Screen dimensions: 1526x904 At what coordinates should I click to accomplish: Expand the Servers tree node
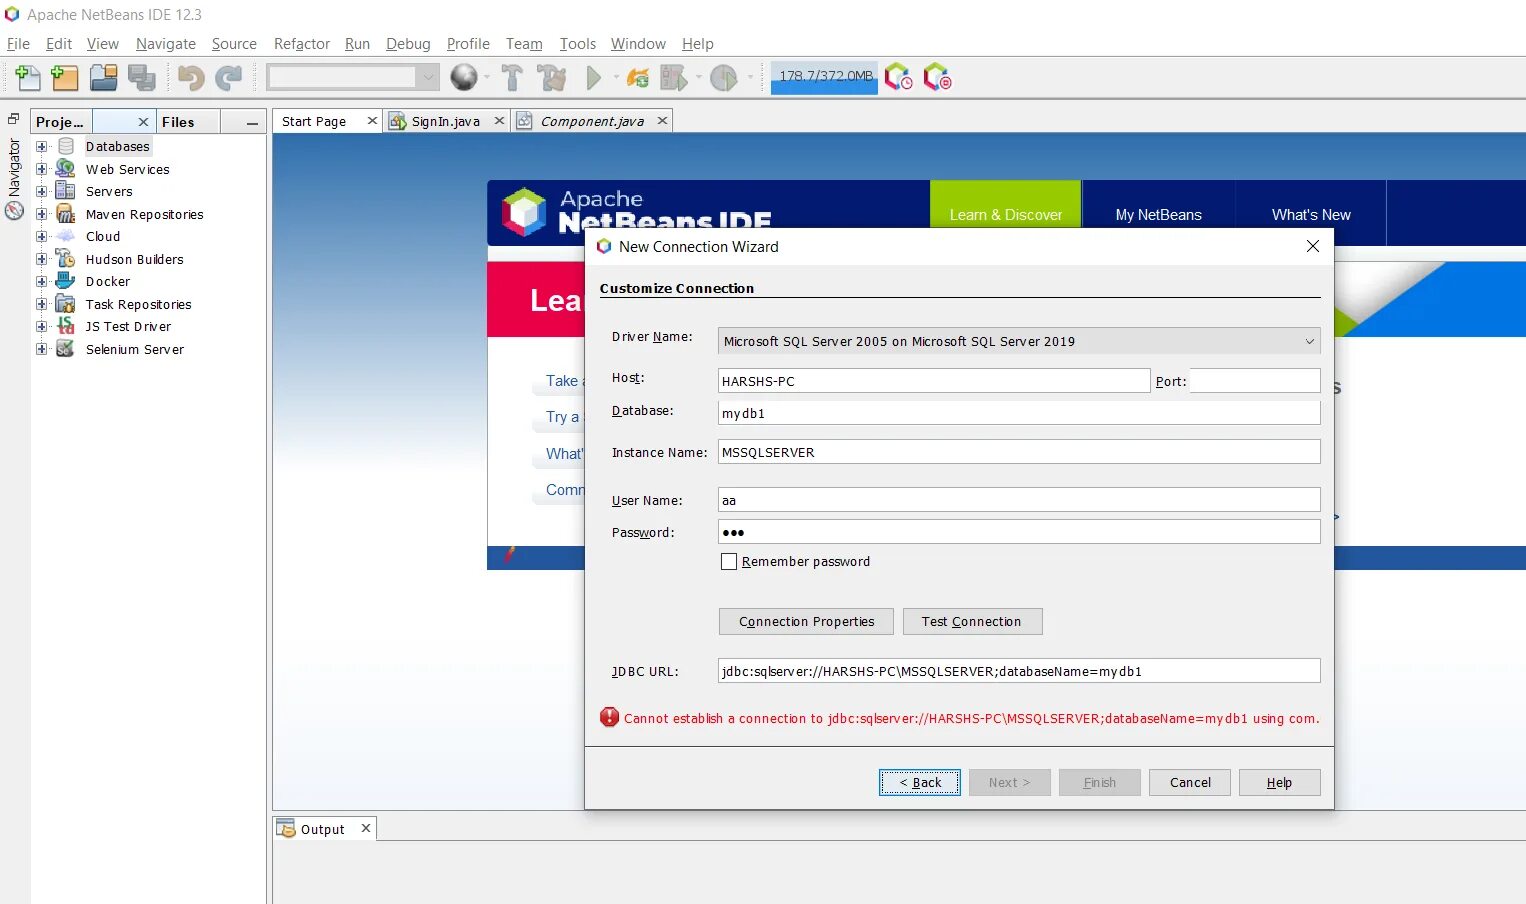(42, 191)
